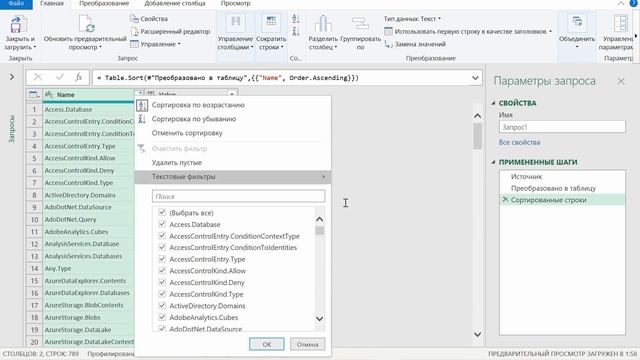Click scroll-up arrow in filter list
Viewport: 640px width, 360px height.
pos(320,219)
